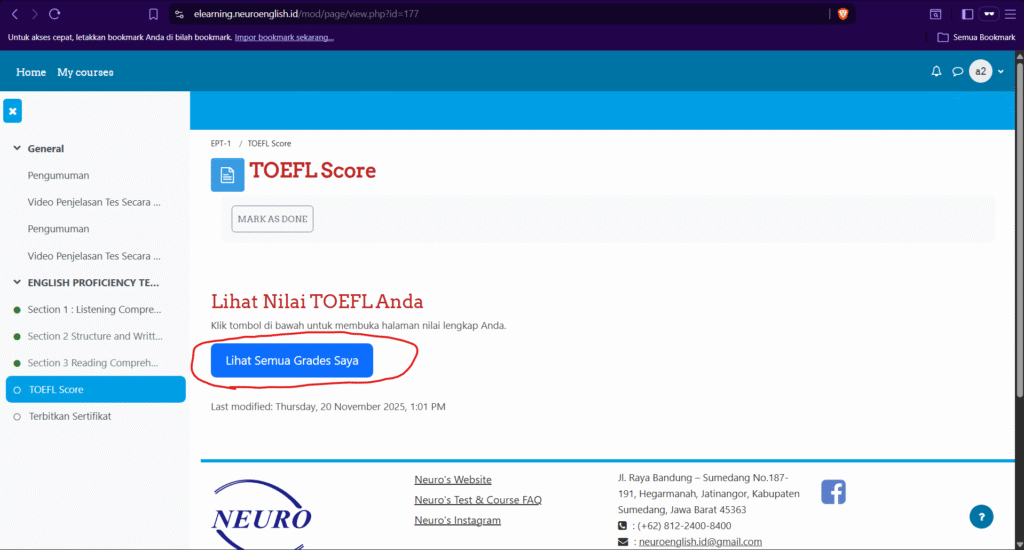Click the help question mark button
The image size is (1024, 550).
coord(981,517)
